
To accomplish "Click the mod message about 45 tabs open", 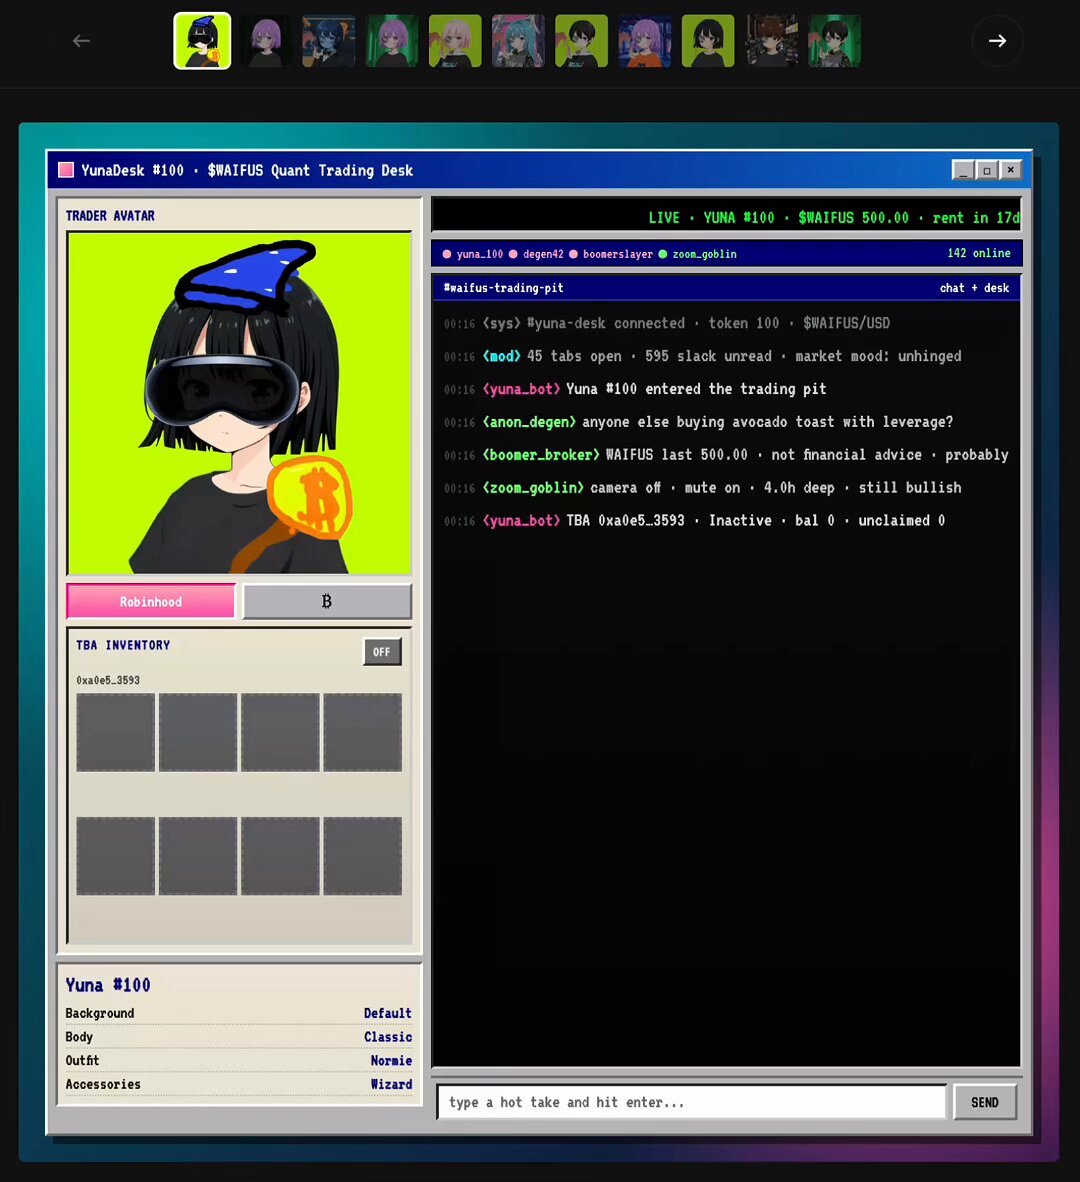I will tap(702, 357).
